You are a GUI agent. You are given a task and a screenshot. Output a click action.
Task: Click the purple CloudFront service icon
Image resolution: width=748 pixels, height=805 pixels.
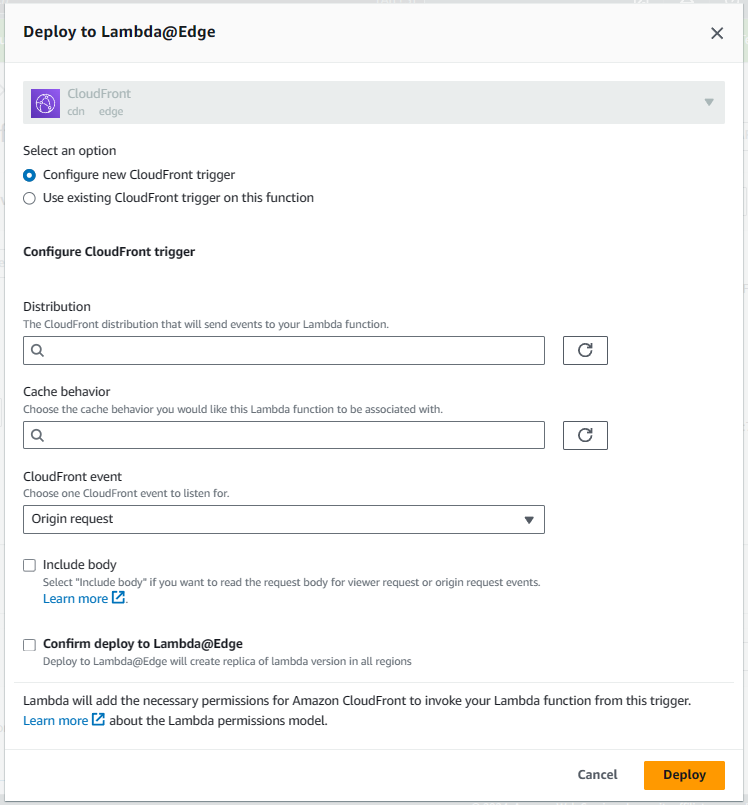click(x=45, y=103)
